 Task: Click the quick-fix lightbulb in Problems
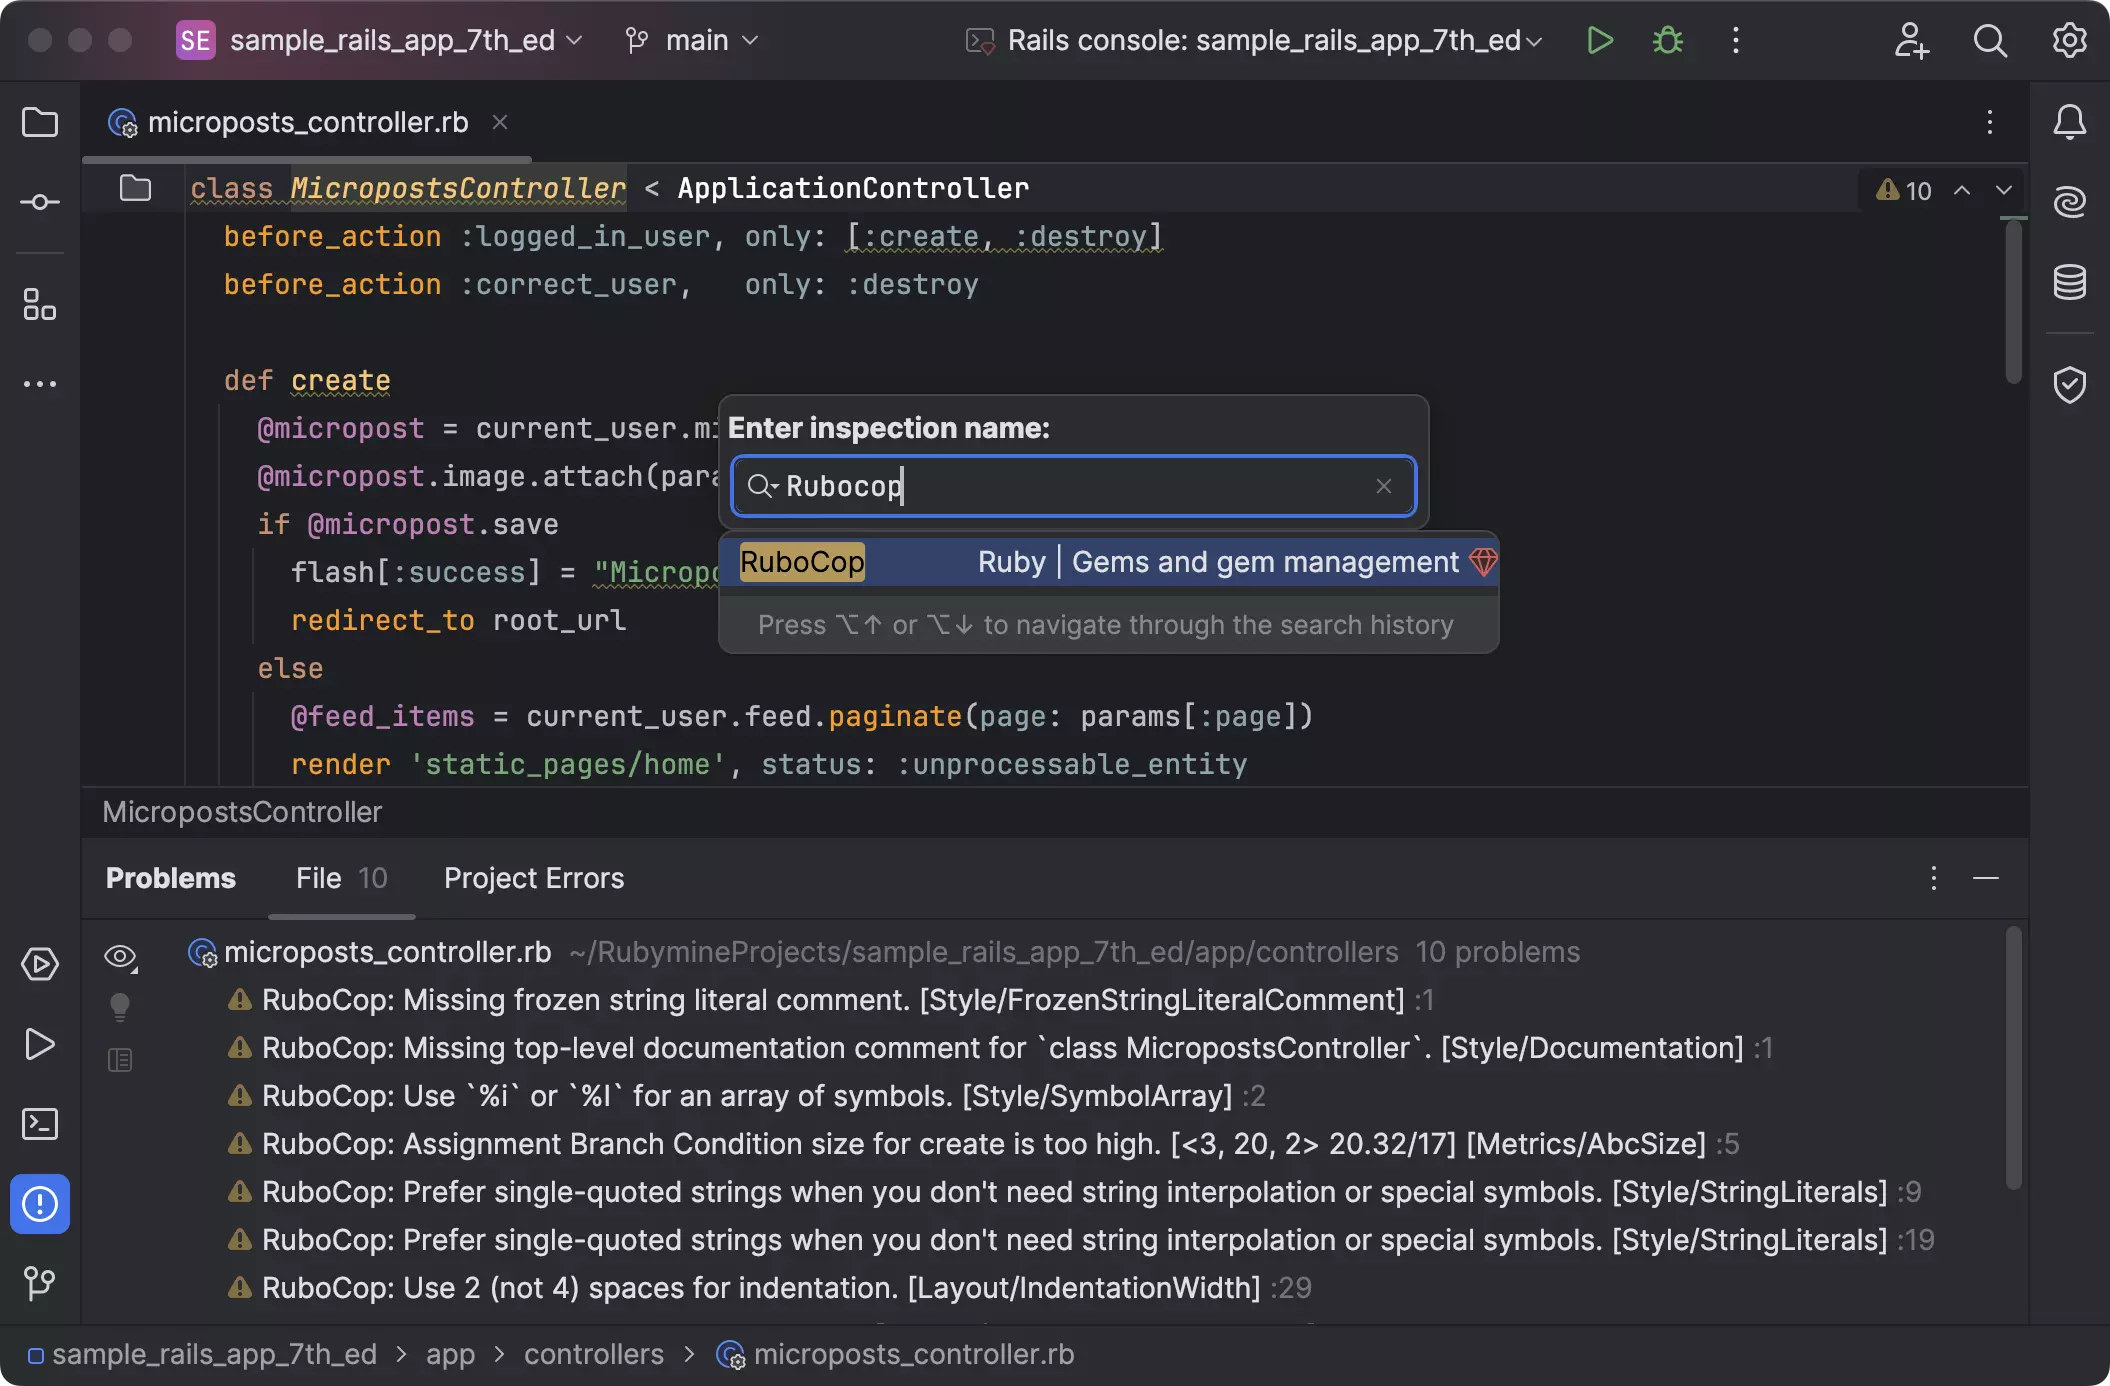click(120, 1006)
